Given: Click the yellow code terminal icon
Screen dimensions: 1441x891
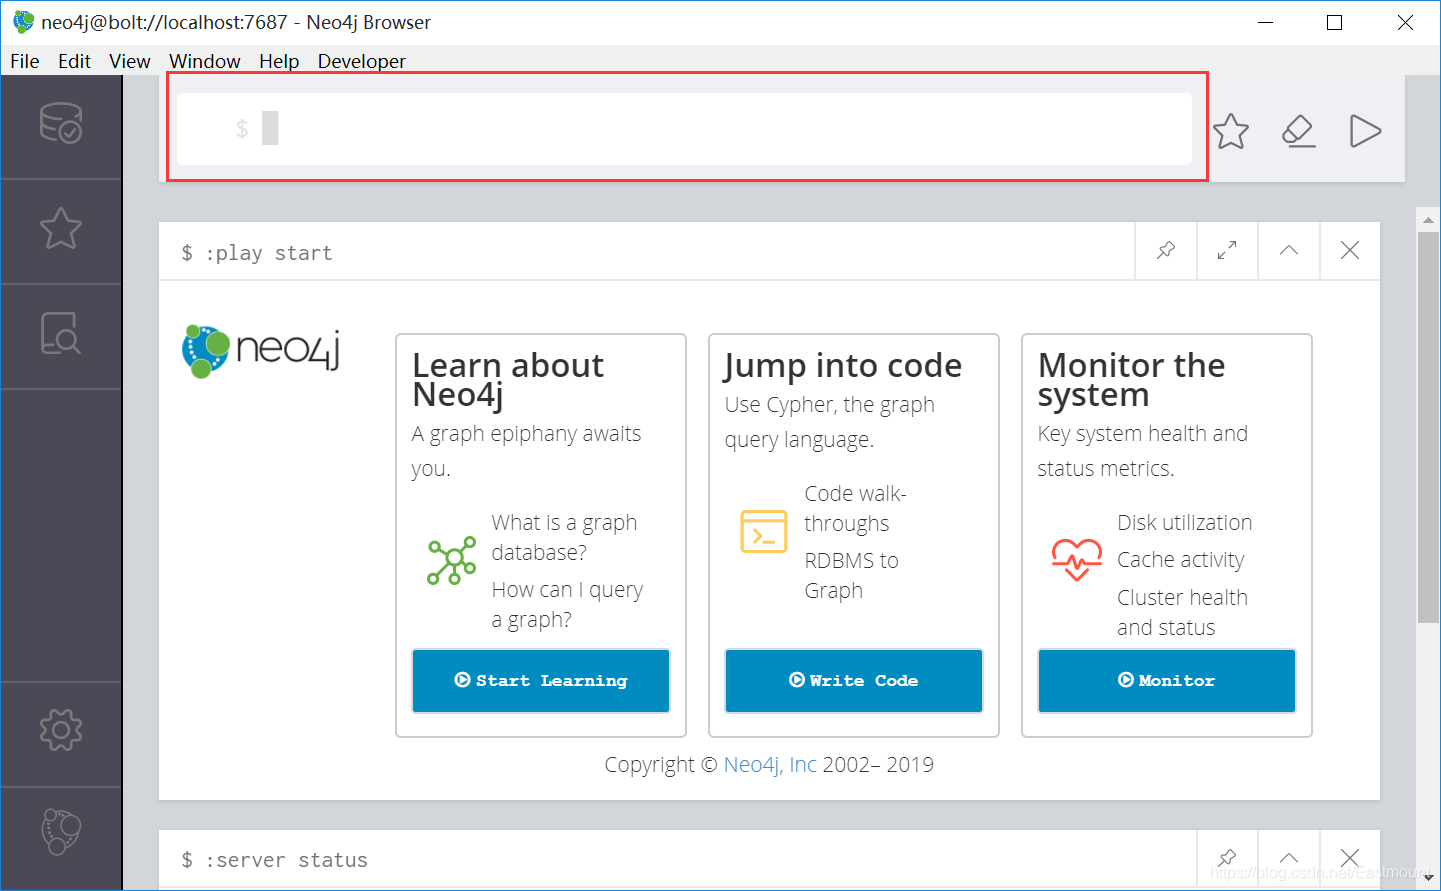Looking at the screenshot, I should [x=764, y=531].
